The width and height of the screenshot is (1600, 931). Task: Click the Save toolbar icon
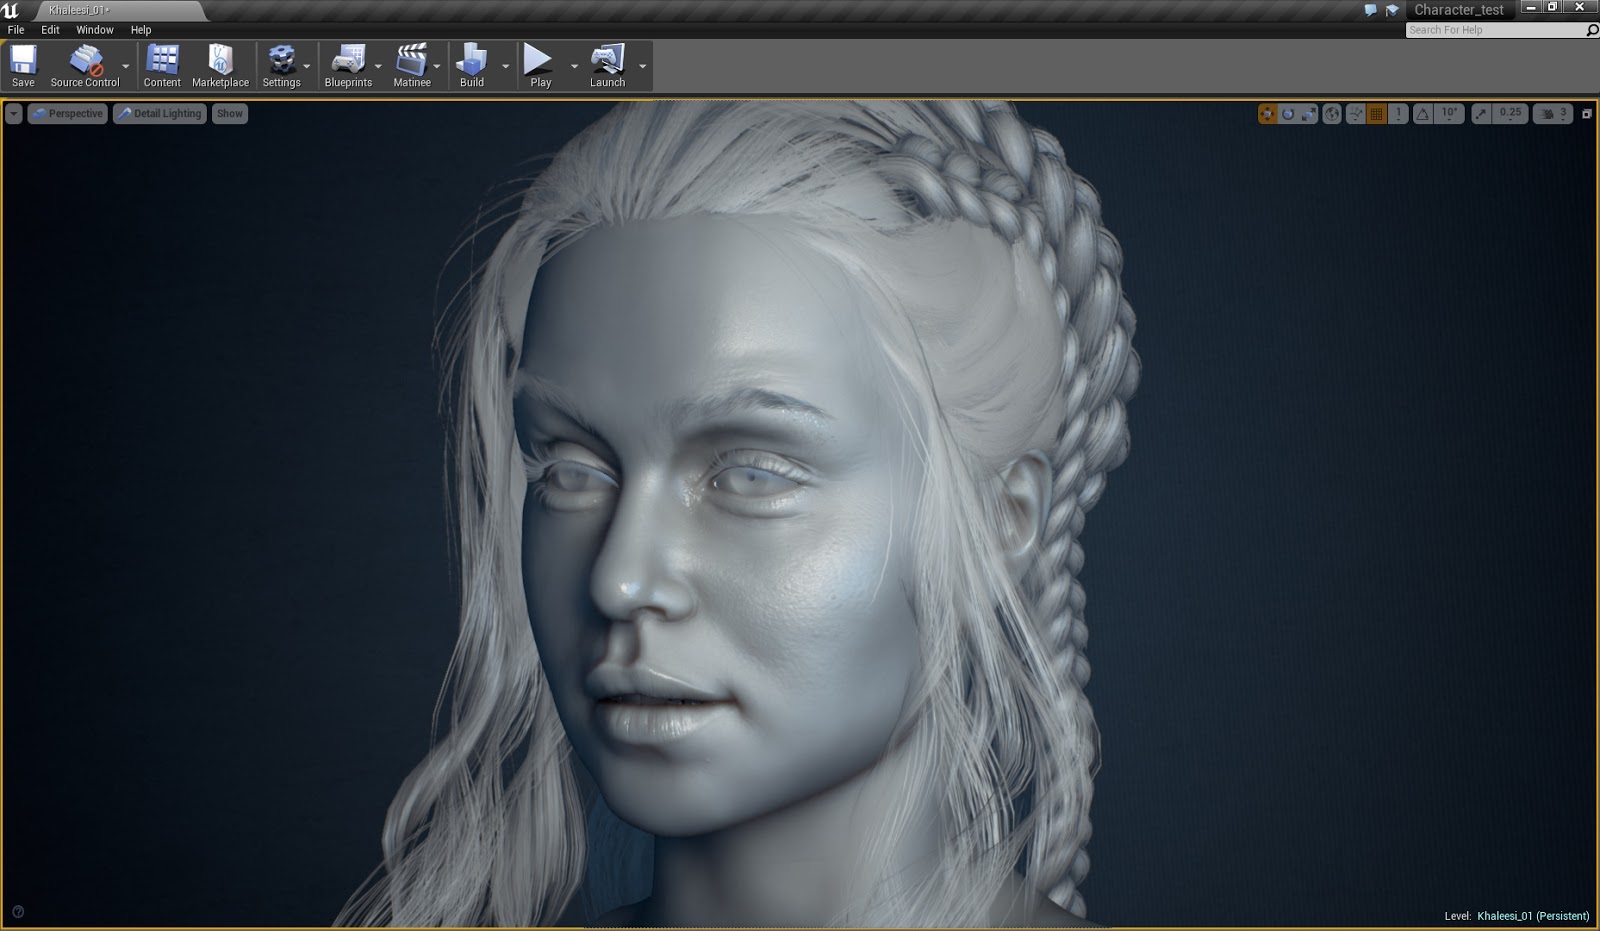23,66
